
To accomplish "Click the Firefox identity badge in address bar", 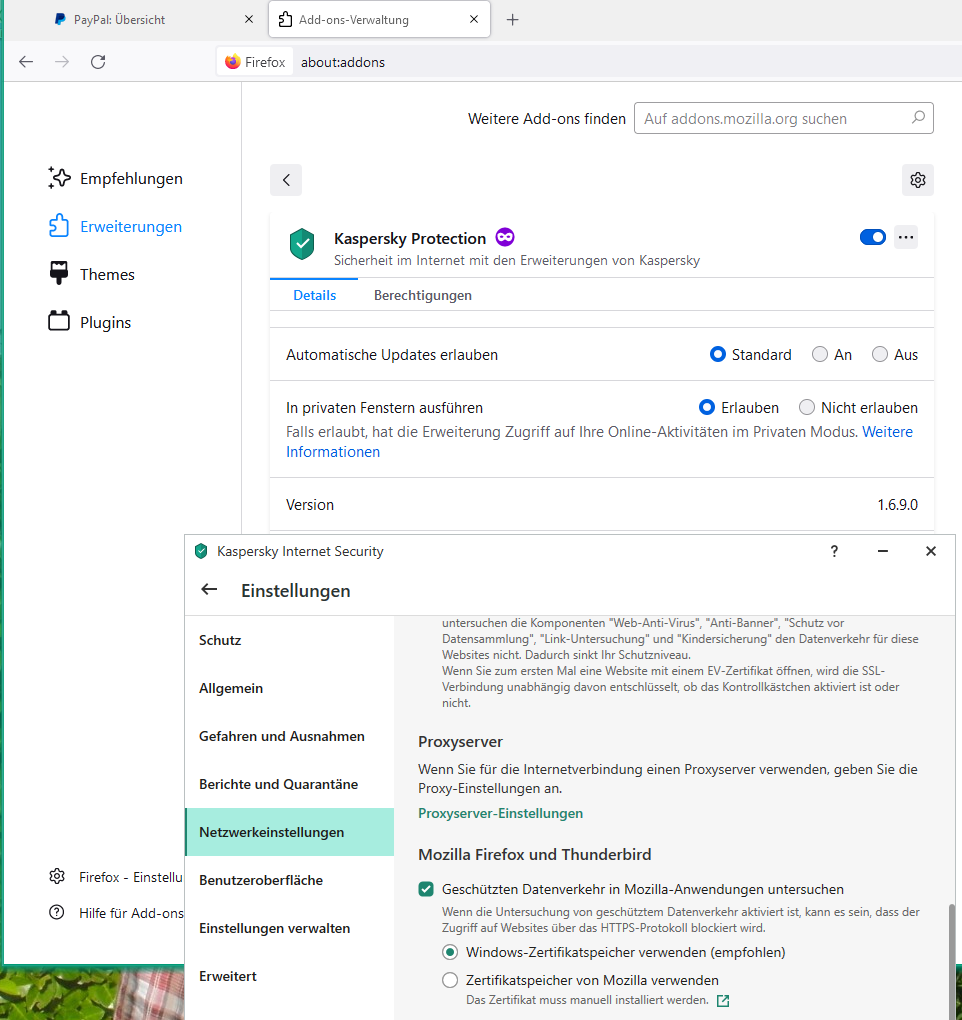I will [x=255, y=62].
